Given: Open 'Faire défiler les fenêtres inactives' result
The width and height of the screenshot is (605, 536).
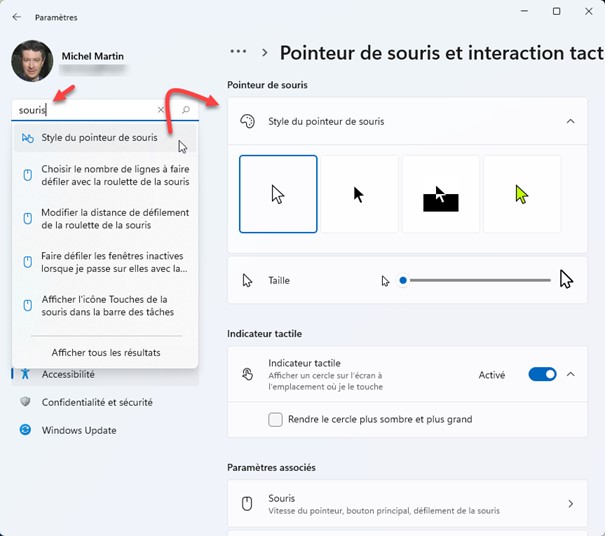Looking at the screenshot, I should (x=105, y=262).
